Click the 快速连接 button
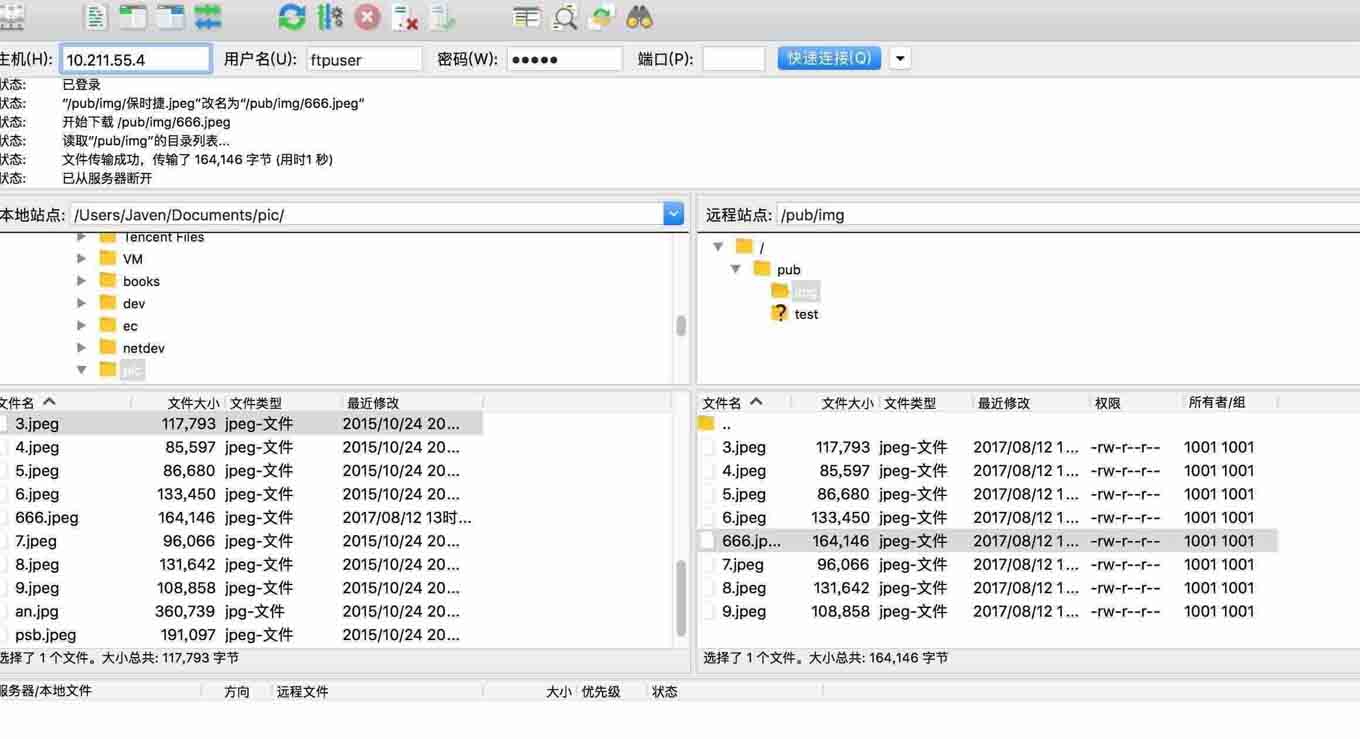The image size is (1360, 739). [829, 59]
